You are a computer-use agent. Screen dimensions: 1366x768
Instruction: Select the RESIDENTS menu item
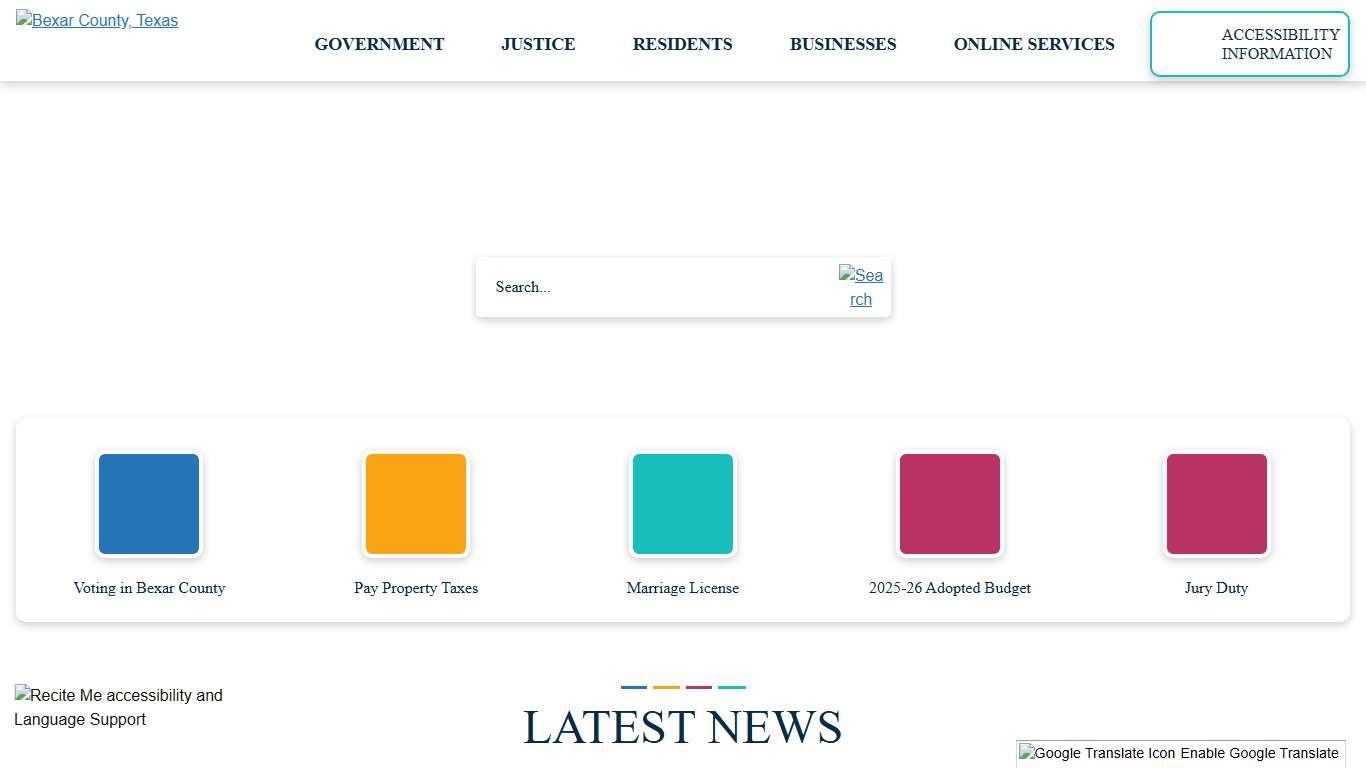click(682, 44)
